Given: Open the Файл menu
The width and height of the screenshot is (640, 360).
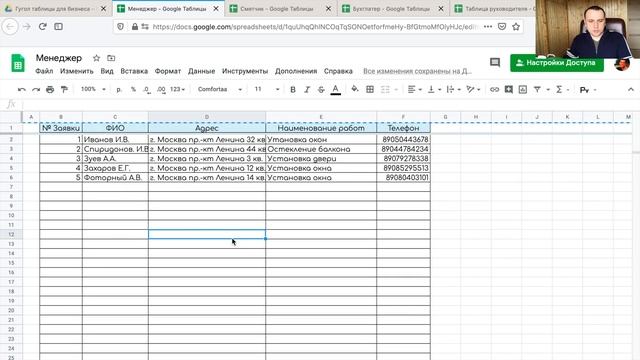Looking at the screenshot, I should coord(44,71).
